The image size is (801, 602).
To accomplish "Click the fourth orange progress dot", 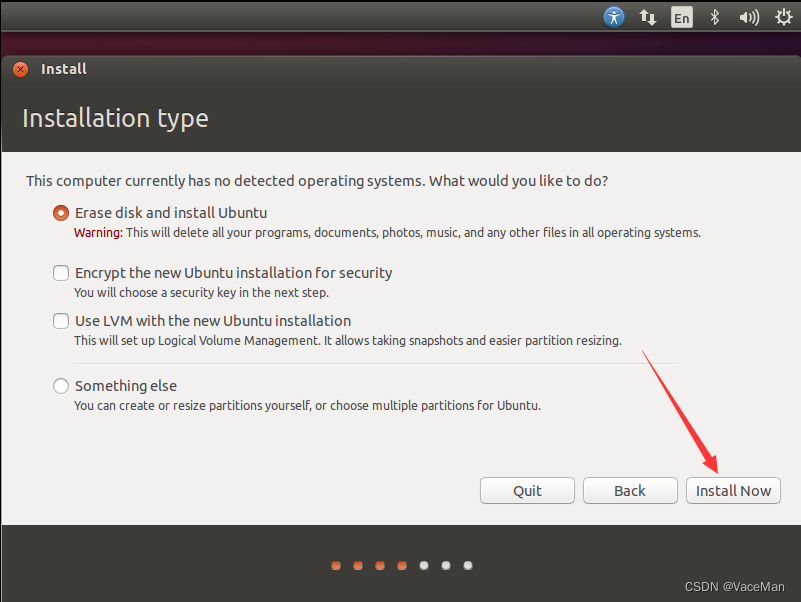I will pos(401,565).
